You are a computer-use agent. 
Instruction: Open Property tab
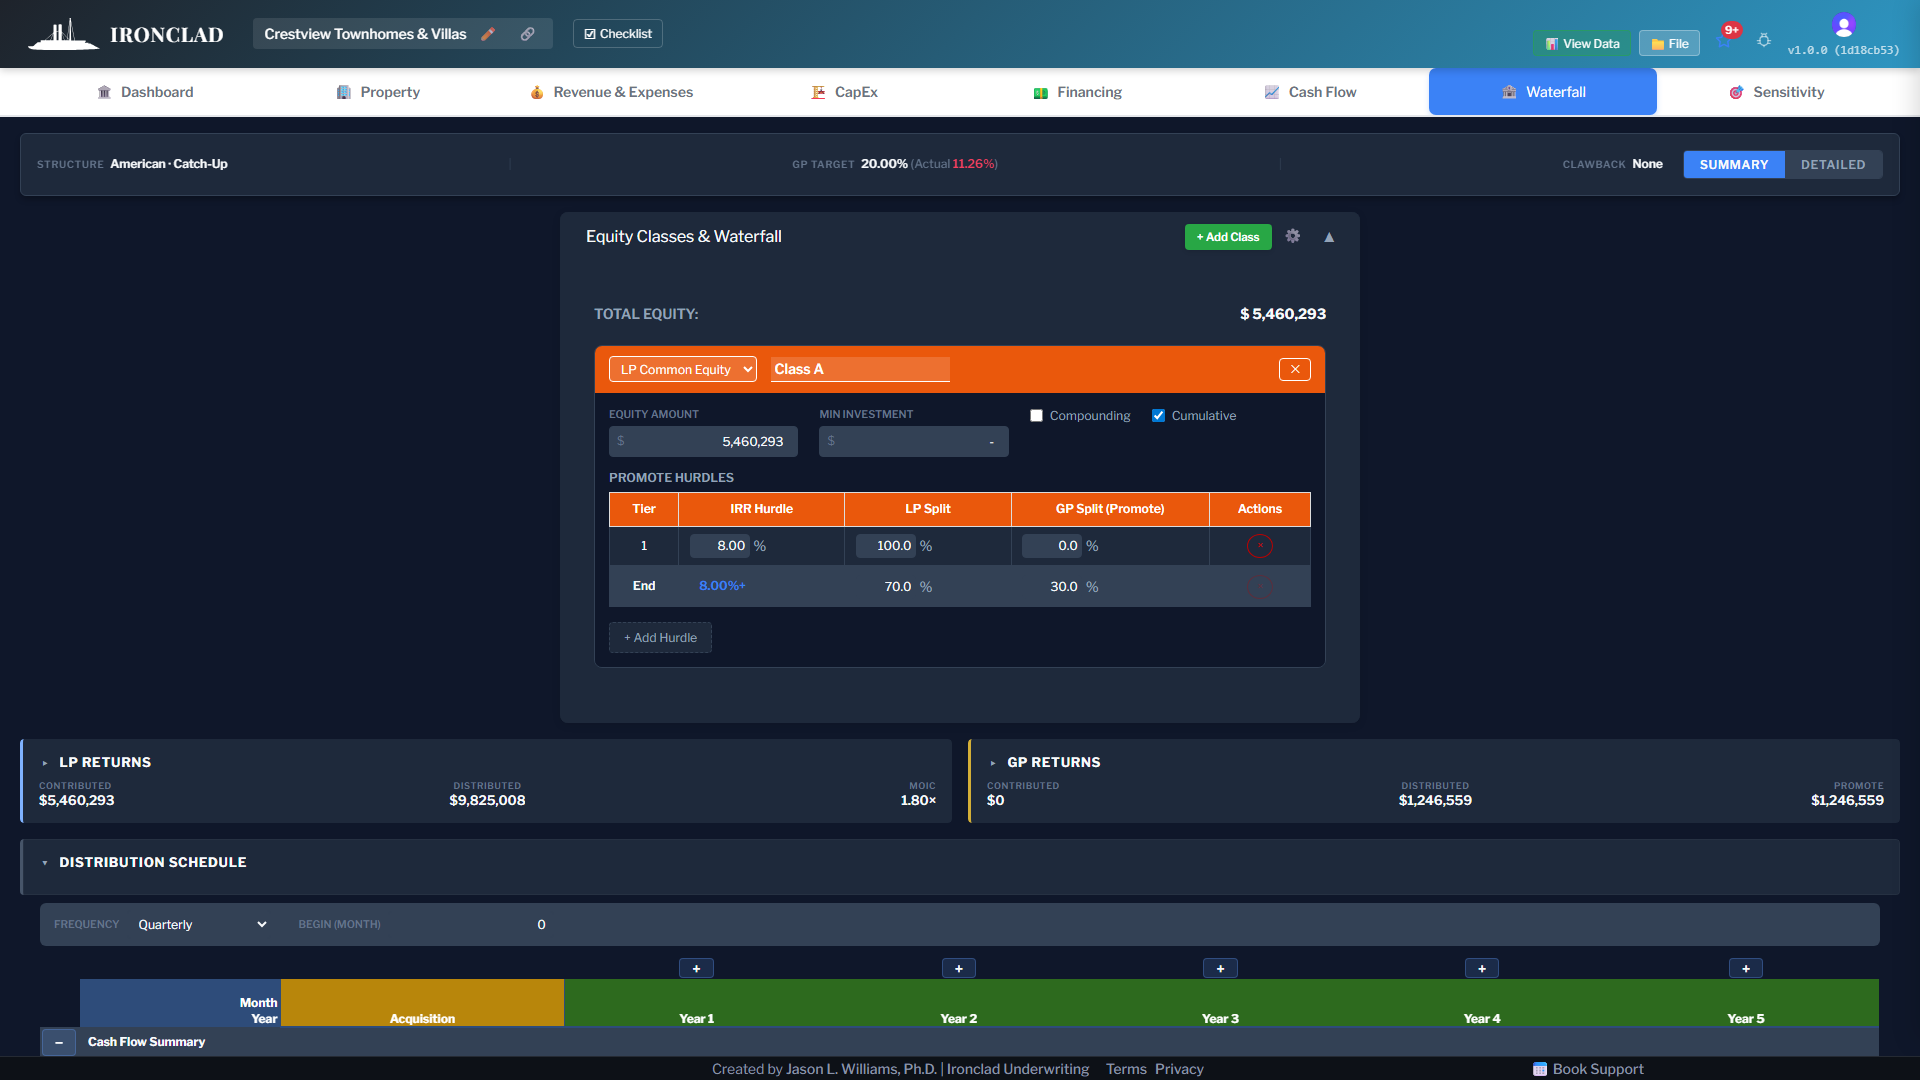point(378,92)
